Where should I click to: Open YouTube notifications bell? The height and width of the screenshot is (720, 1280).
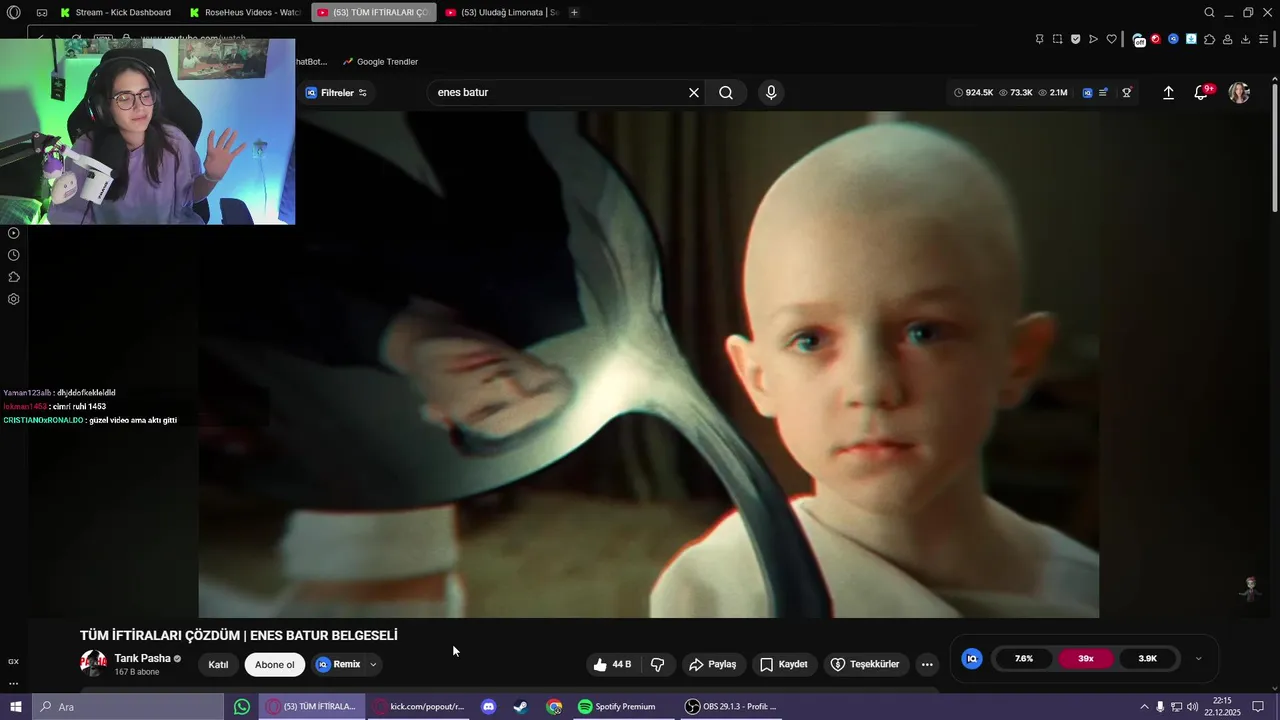point(1202,92)
